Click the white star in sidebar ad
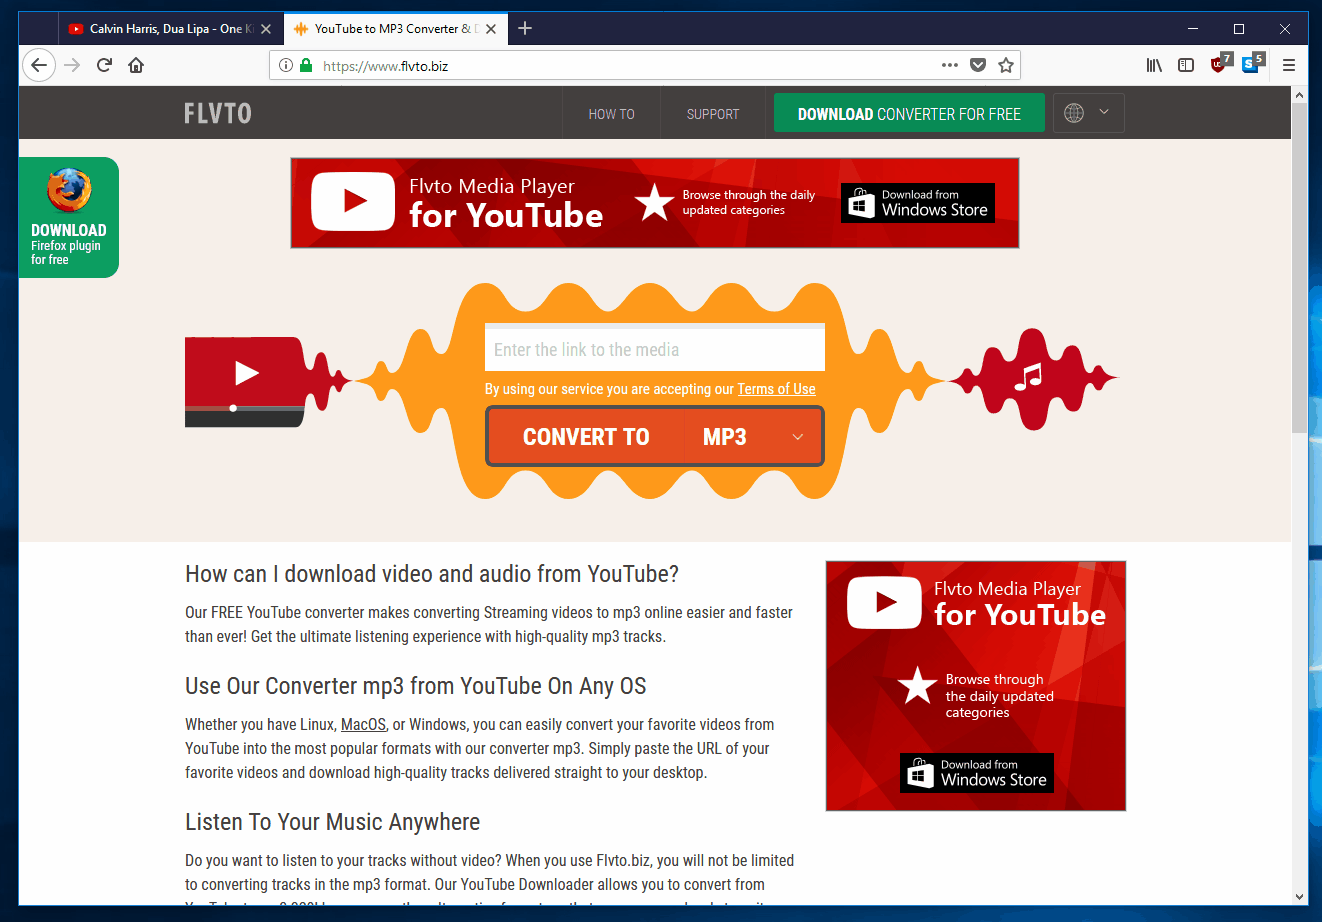Viewport: 1322px width, 922px height. click(x=917, y=685)
